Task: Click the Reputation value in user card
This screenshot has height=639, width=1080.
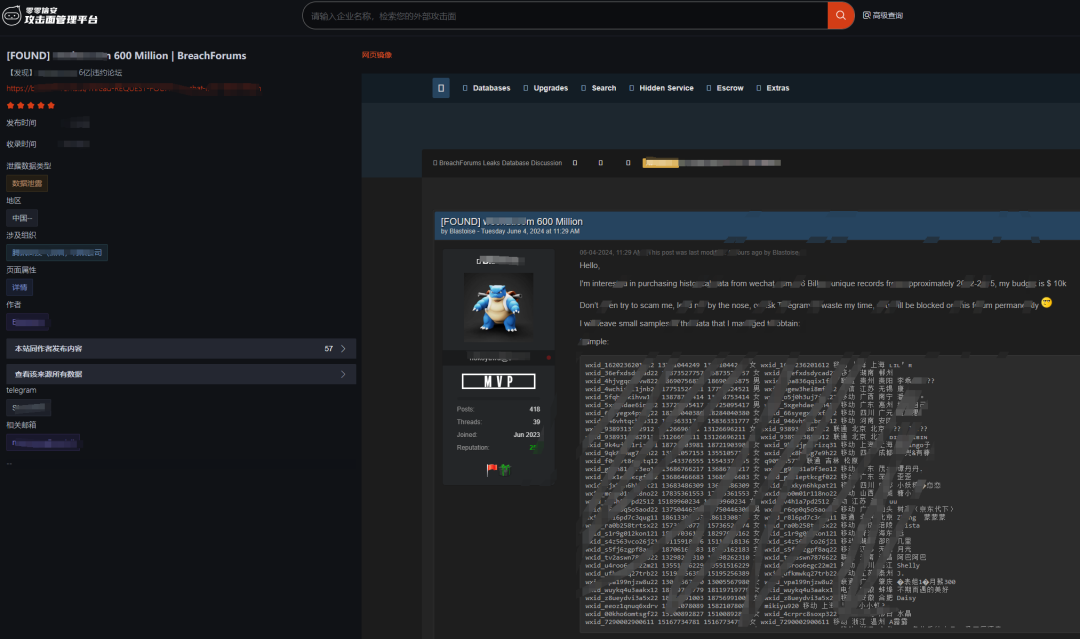Action: click(x=533, y=448)
